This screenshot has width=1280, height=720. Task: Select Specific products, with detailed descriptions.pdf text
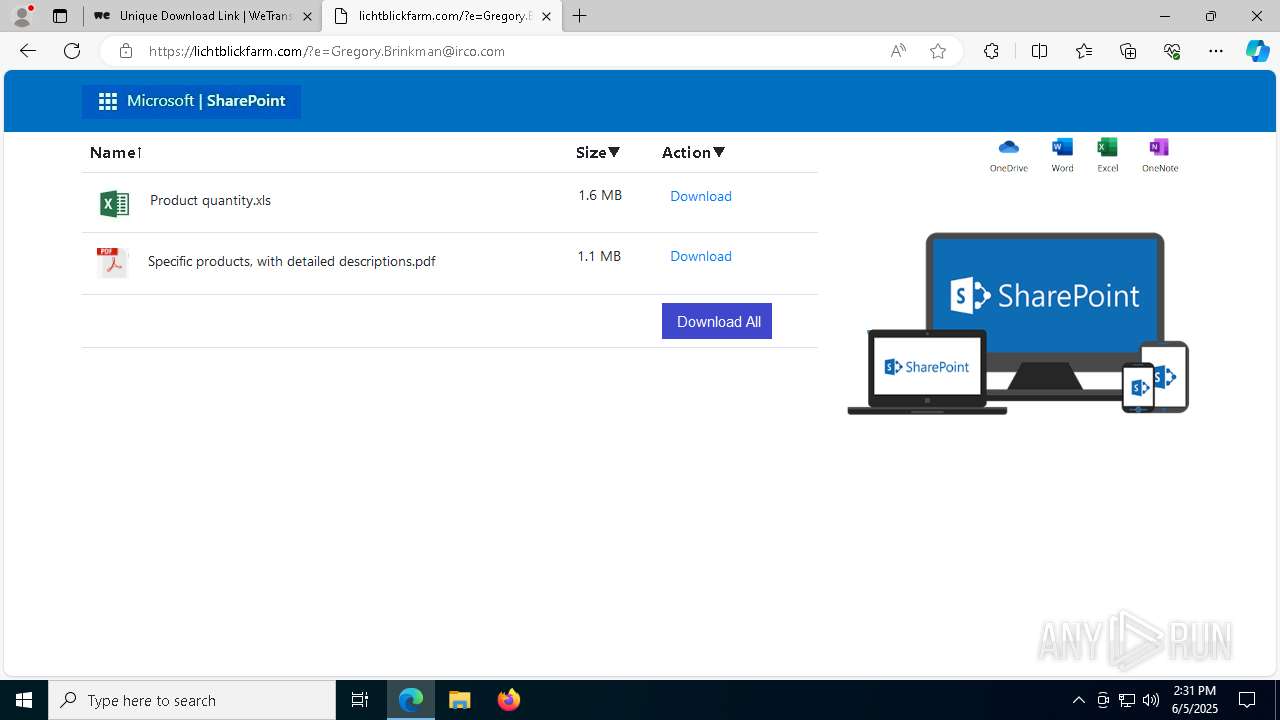tap(291, 261)
